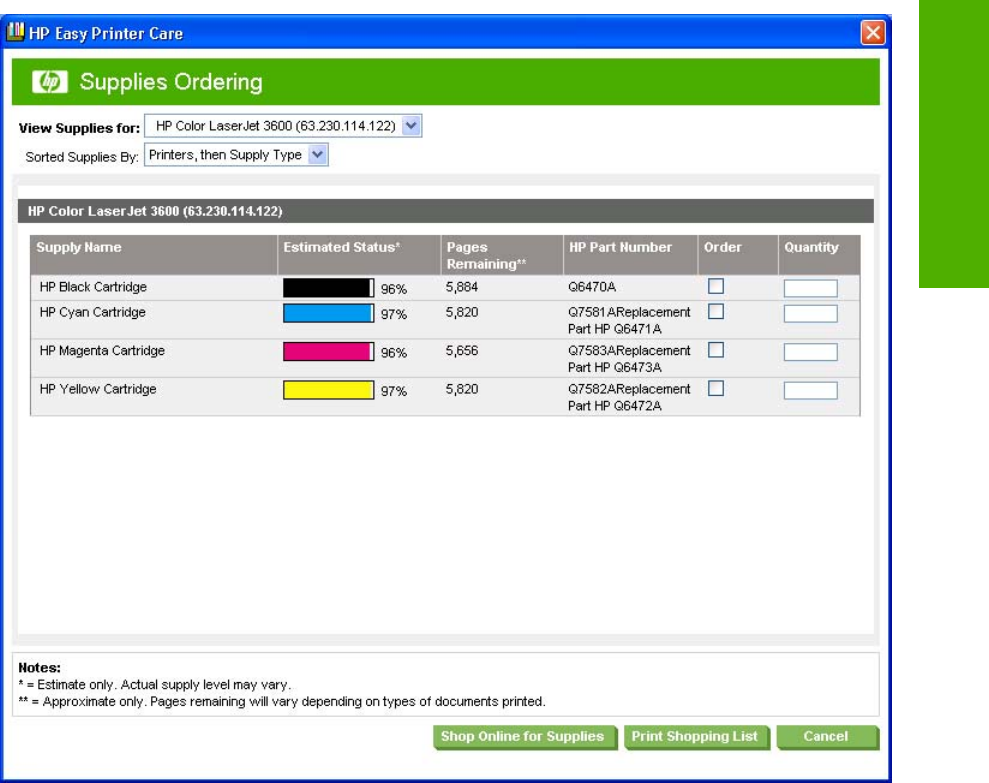Click the Supply Name column header
989x783 pixels.
[x=154, y=255]
